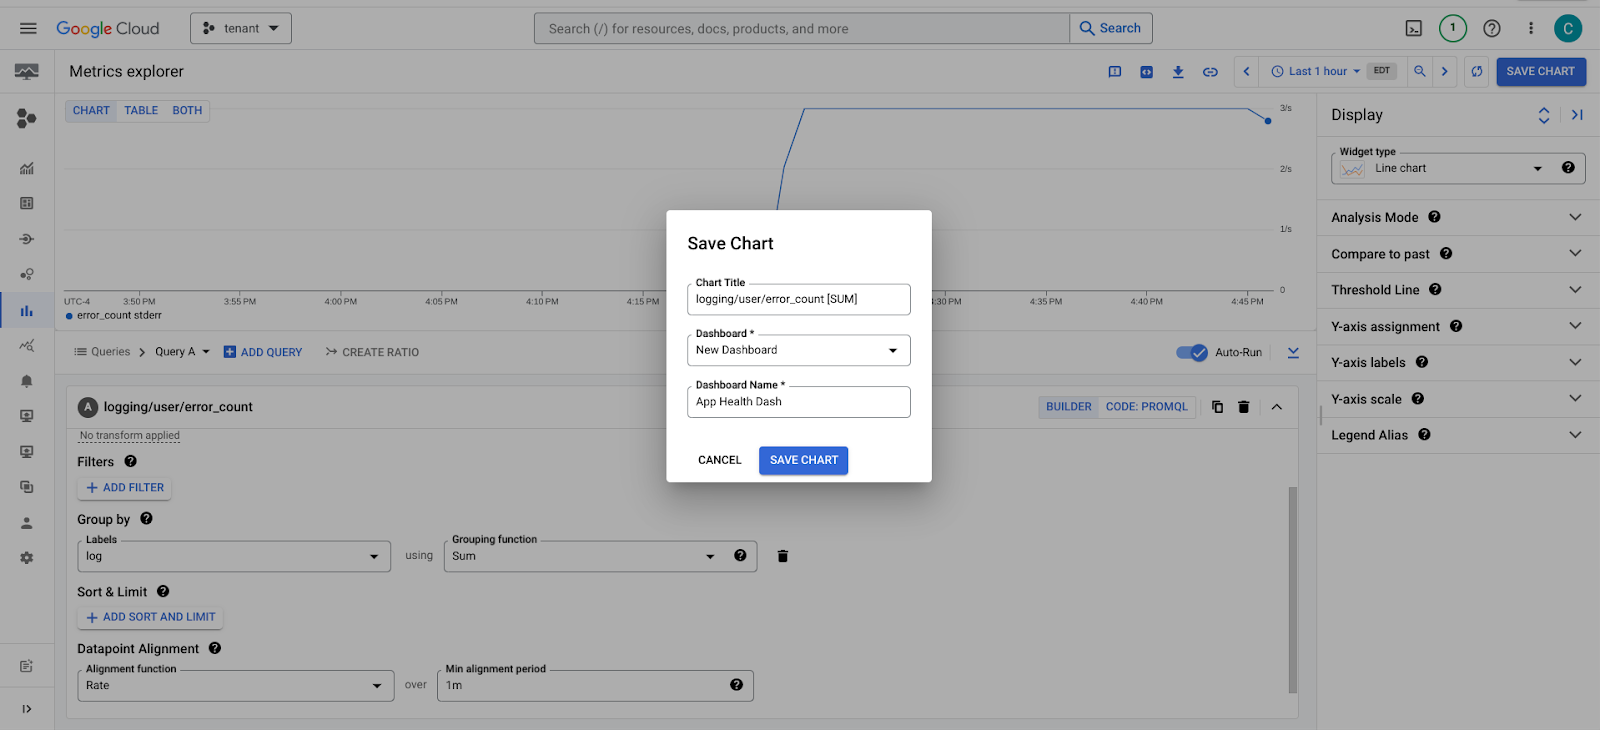
Task: Click help icon beside Widget type
Action: click(x=1568, y=167)
